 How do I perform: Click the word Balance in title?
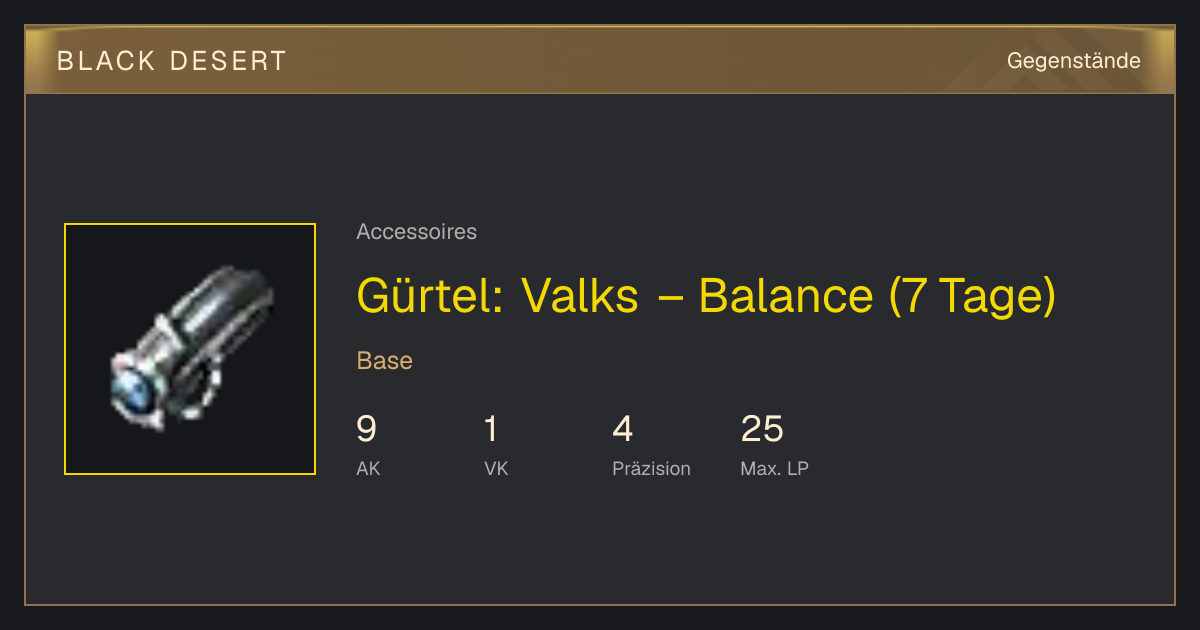click(786, 295)
